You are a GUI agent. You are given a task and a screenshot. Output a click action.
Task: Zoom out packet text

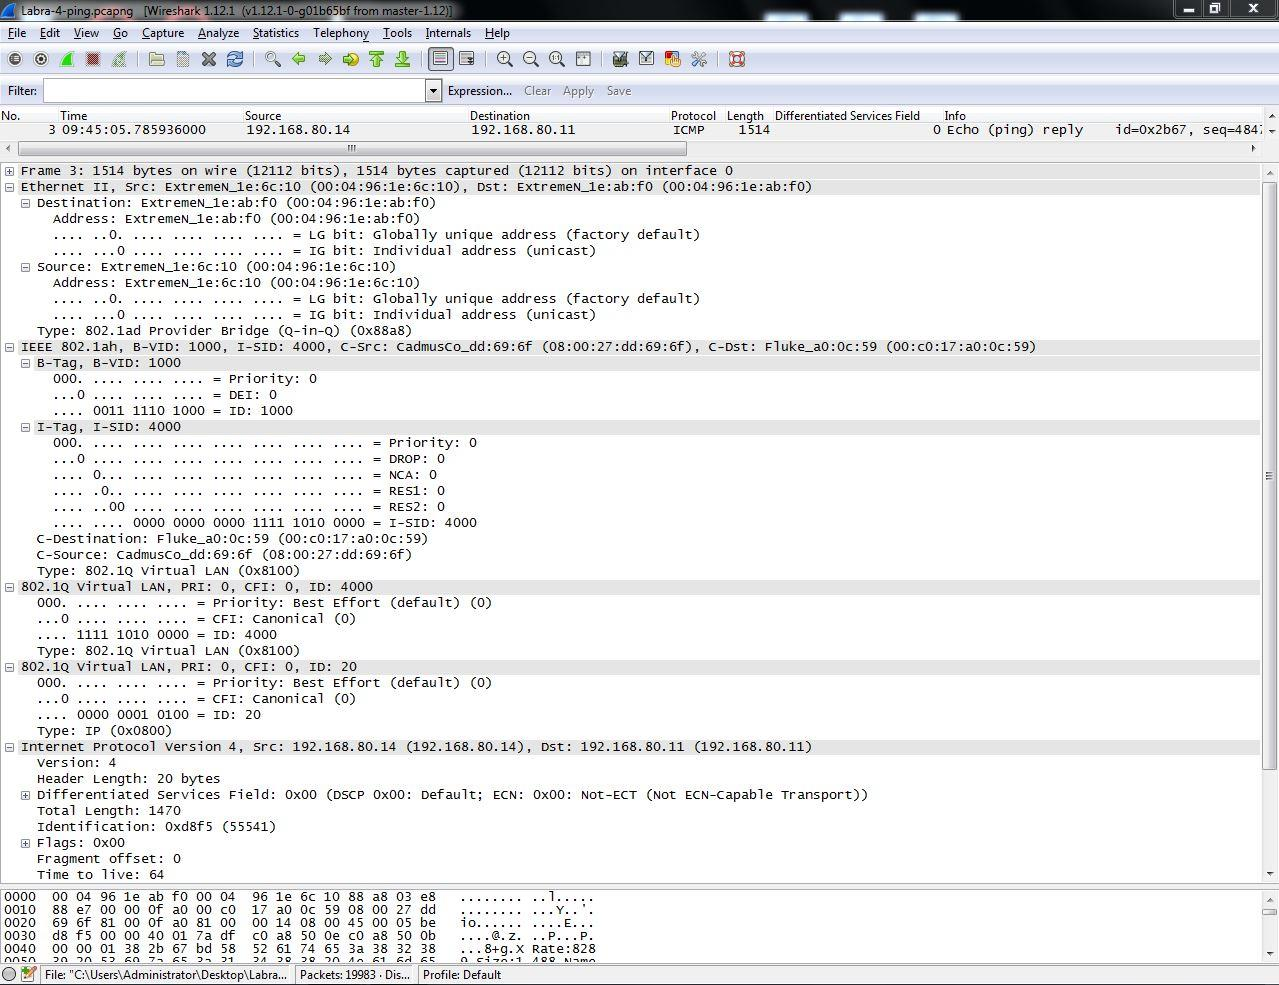pyautogui.click(x=531, y=59)
